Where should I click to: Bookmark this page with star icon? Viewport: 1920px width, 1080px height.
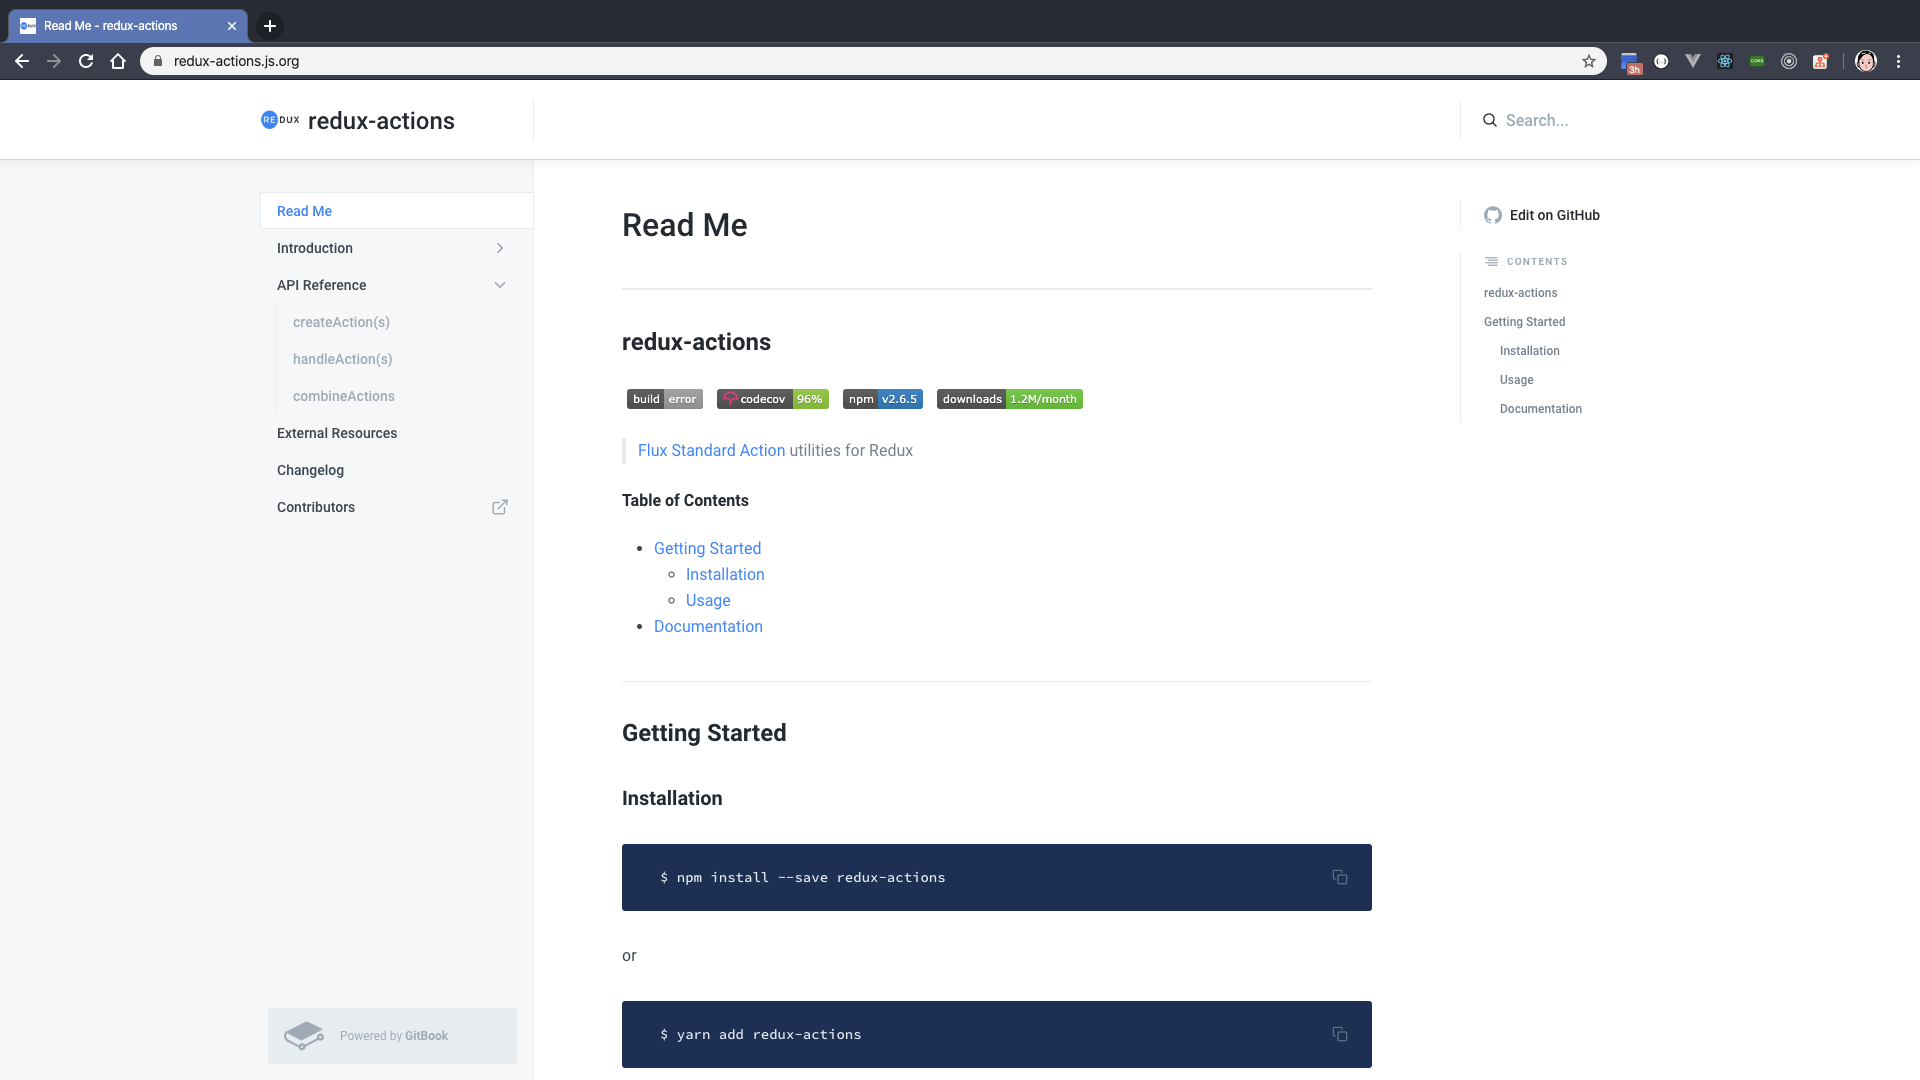(1588, 61)
